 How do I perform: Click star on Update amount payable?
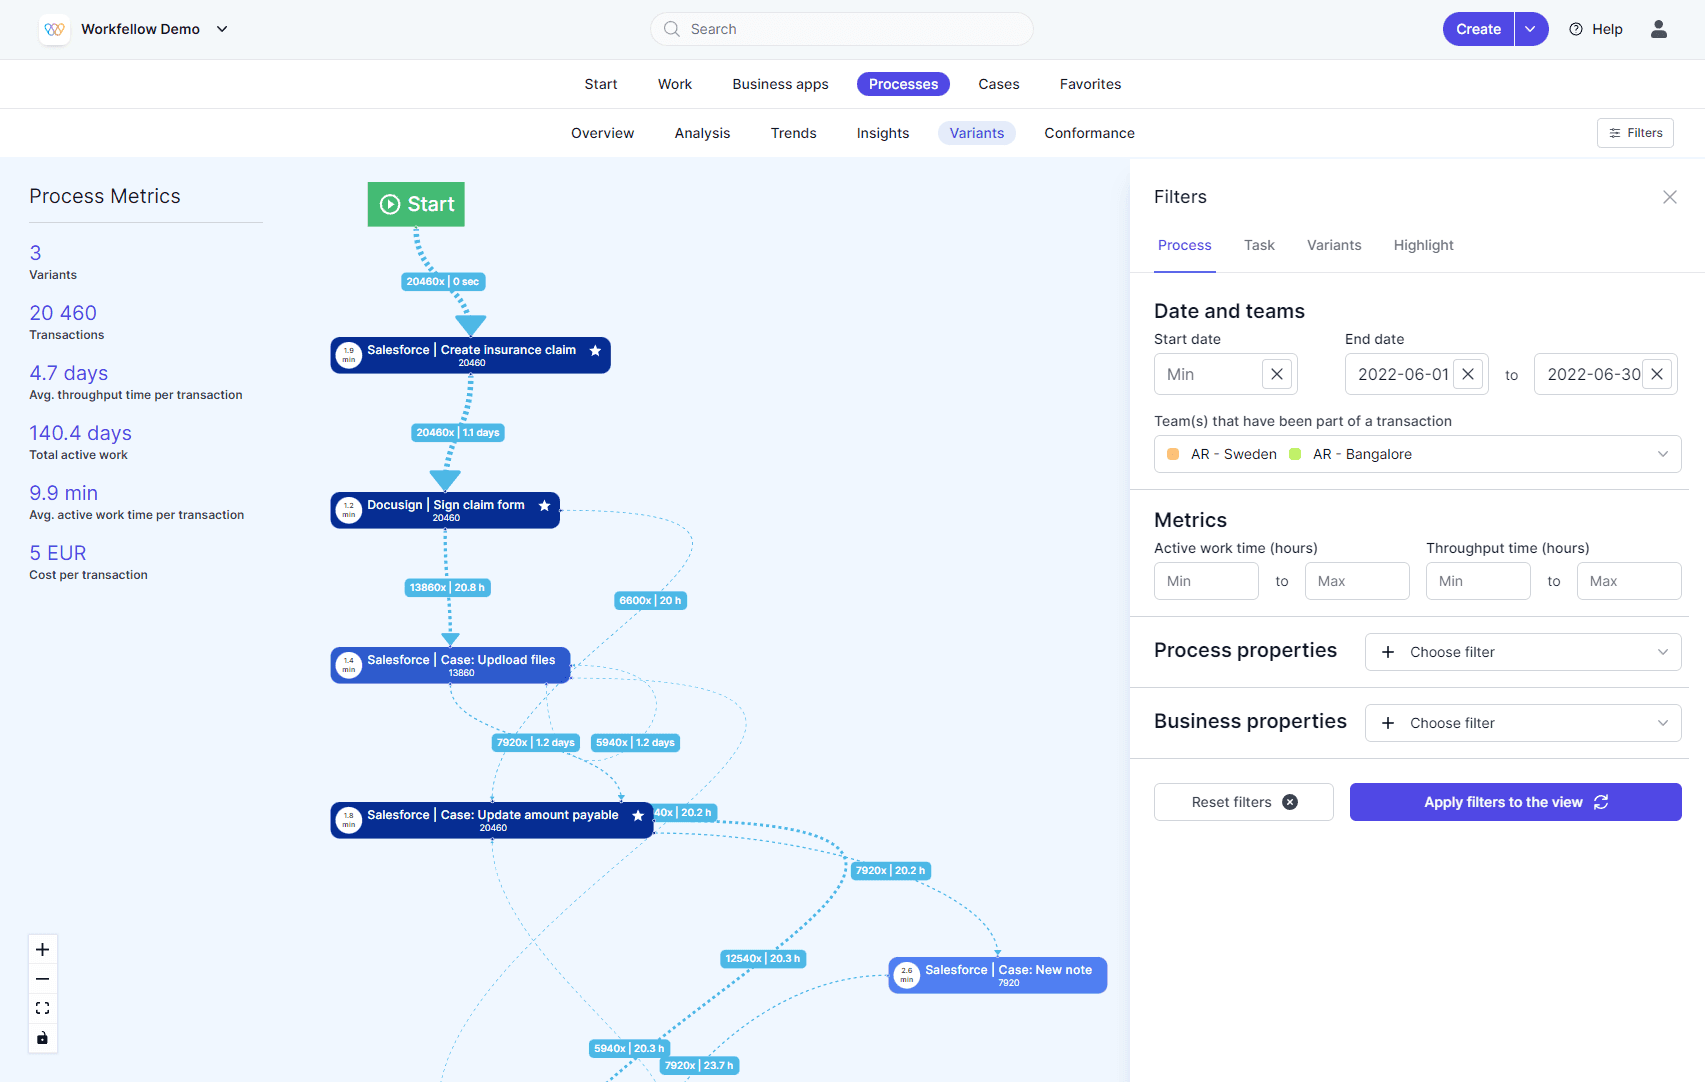tap(638, 816)
